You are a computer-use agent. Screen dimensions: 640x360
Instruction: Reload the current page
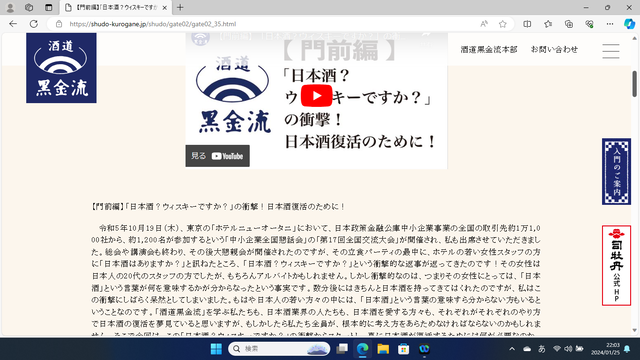tap(33, 24)
